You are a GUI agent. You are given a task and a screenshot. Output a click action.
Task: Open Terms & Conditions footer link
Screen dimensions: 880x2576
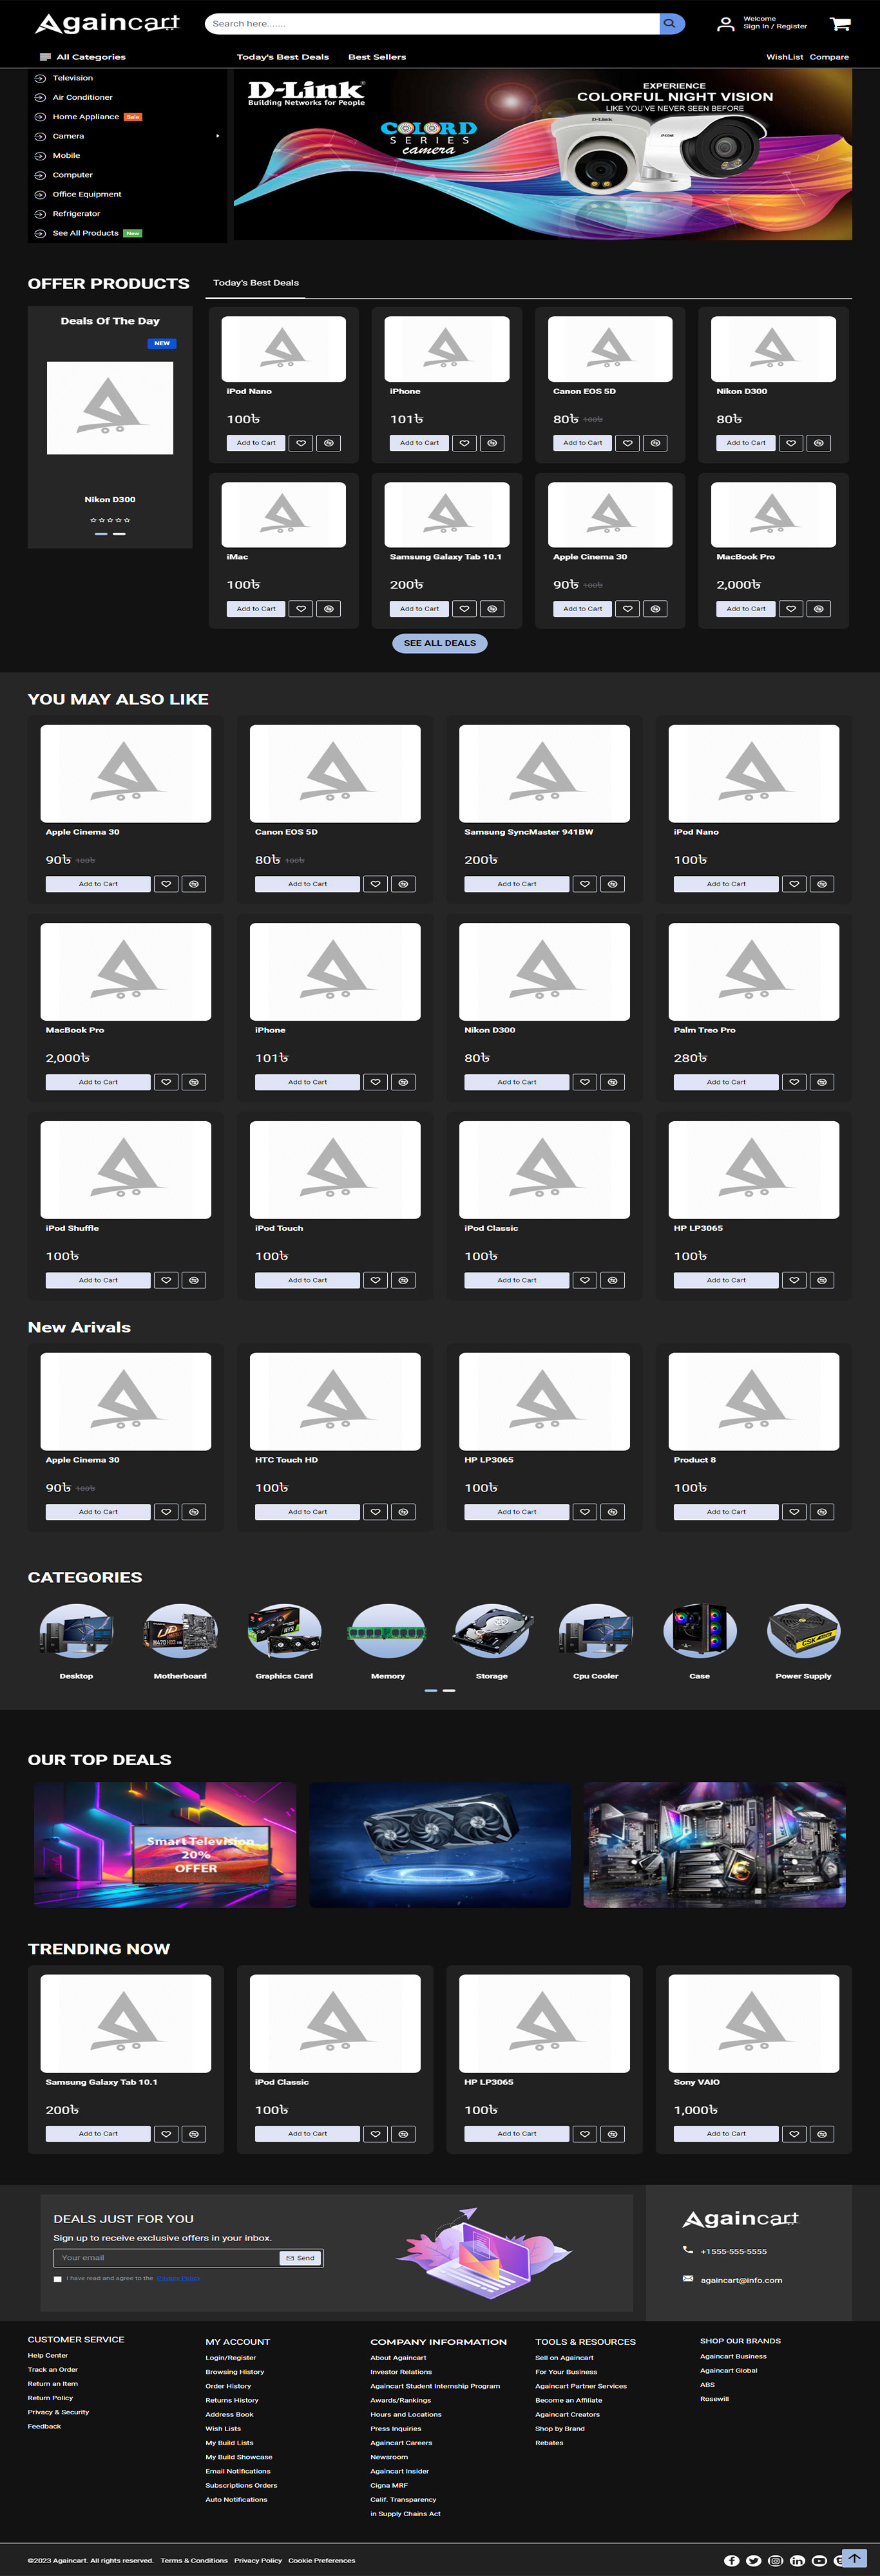coord(194,2561)
